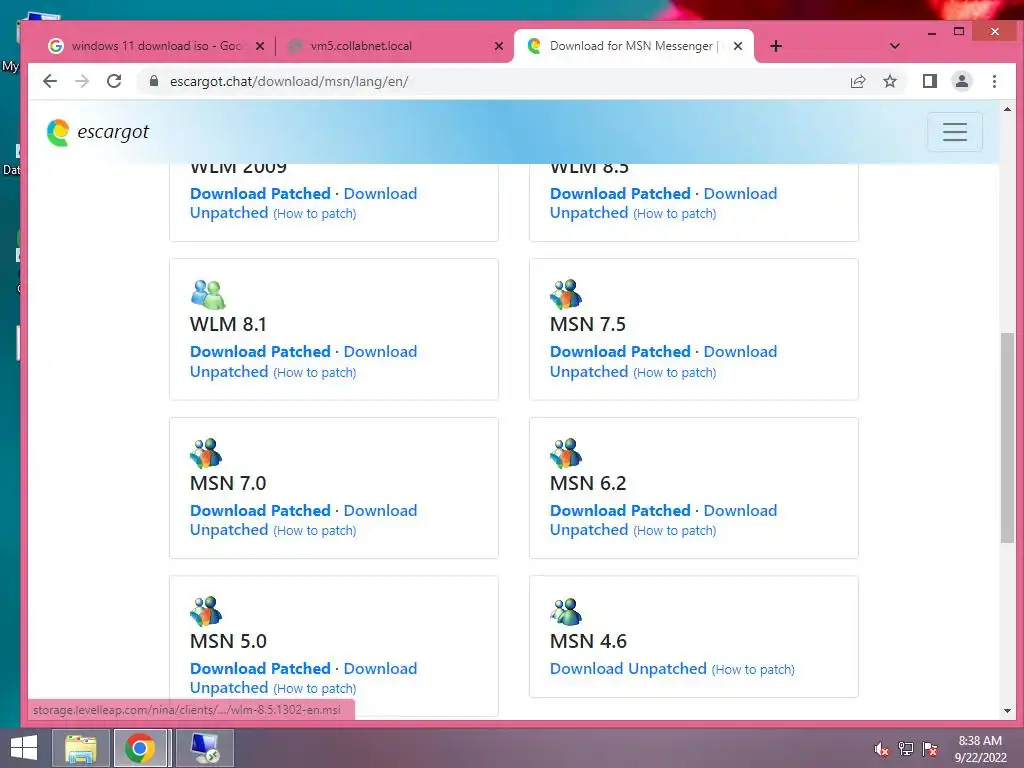
Task: Download Patched WLM 2009
Action: [x=260, y=193]
